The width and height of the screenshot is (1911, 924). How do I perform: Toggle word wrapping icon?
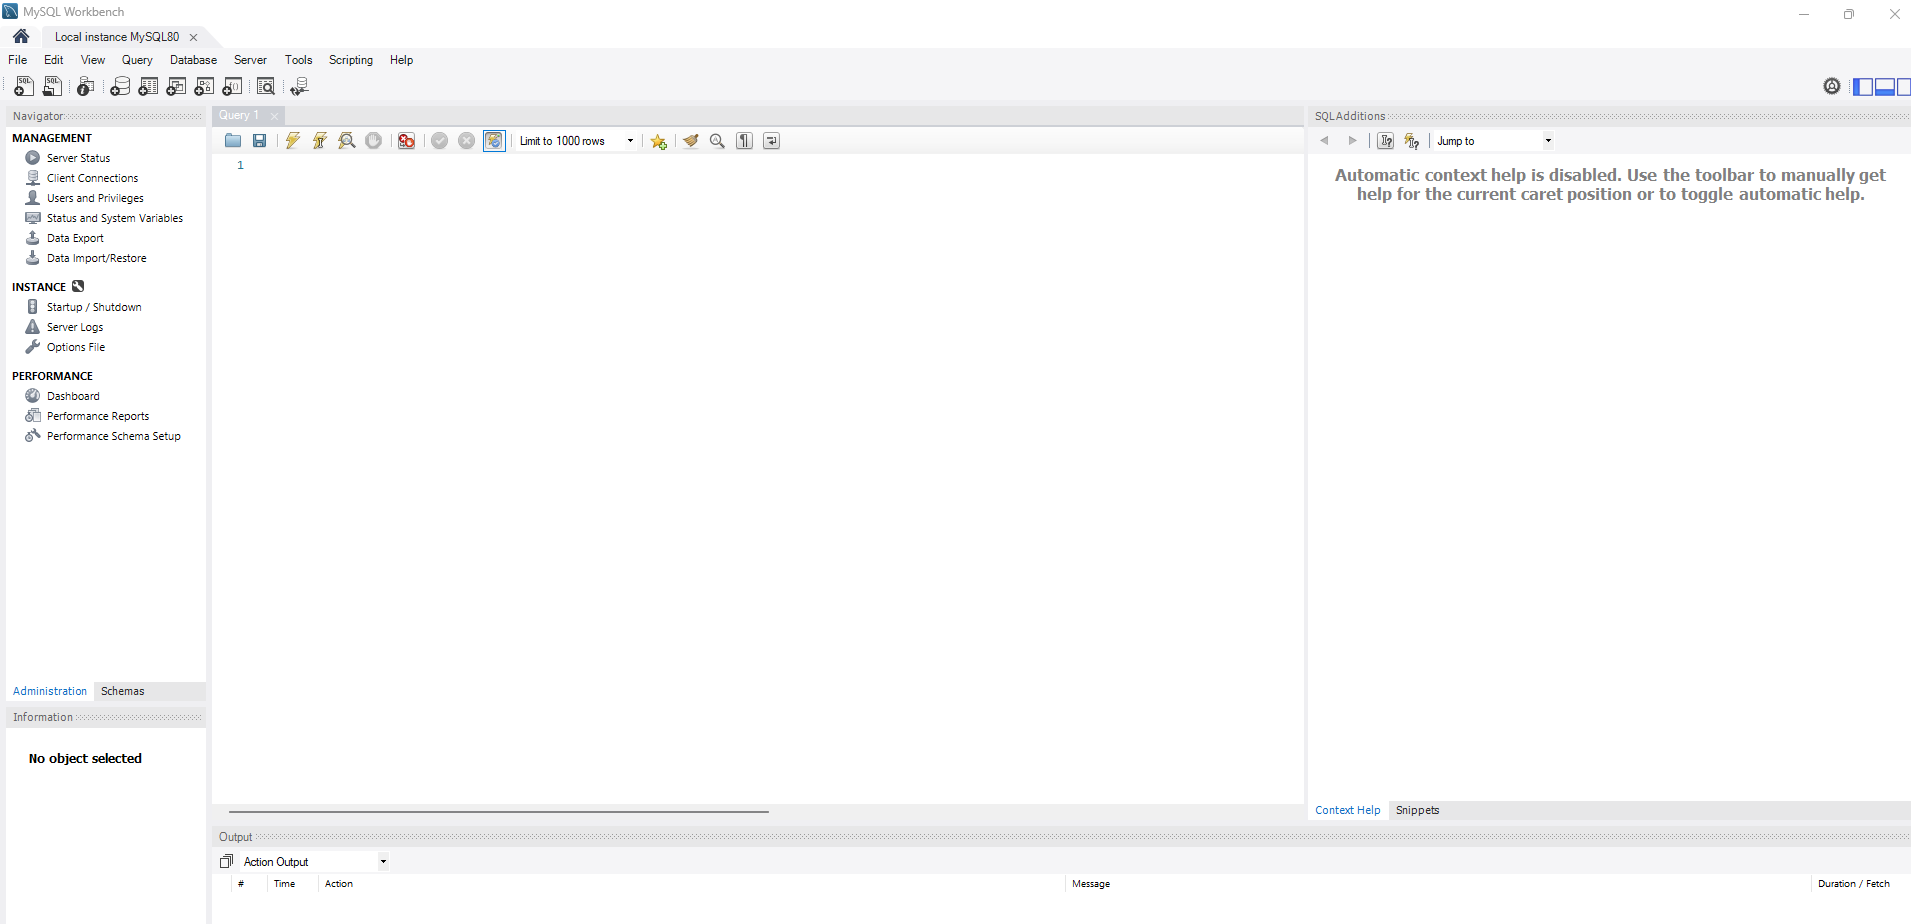[x=772, y=141]
